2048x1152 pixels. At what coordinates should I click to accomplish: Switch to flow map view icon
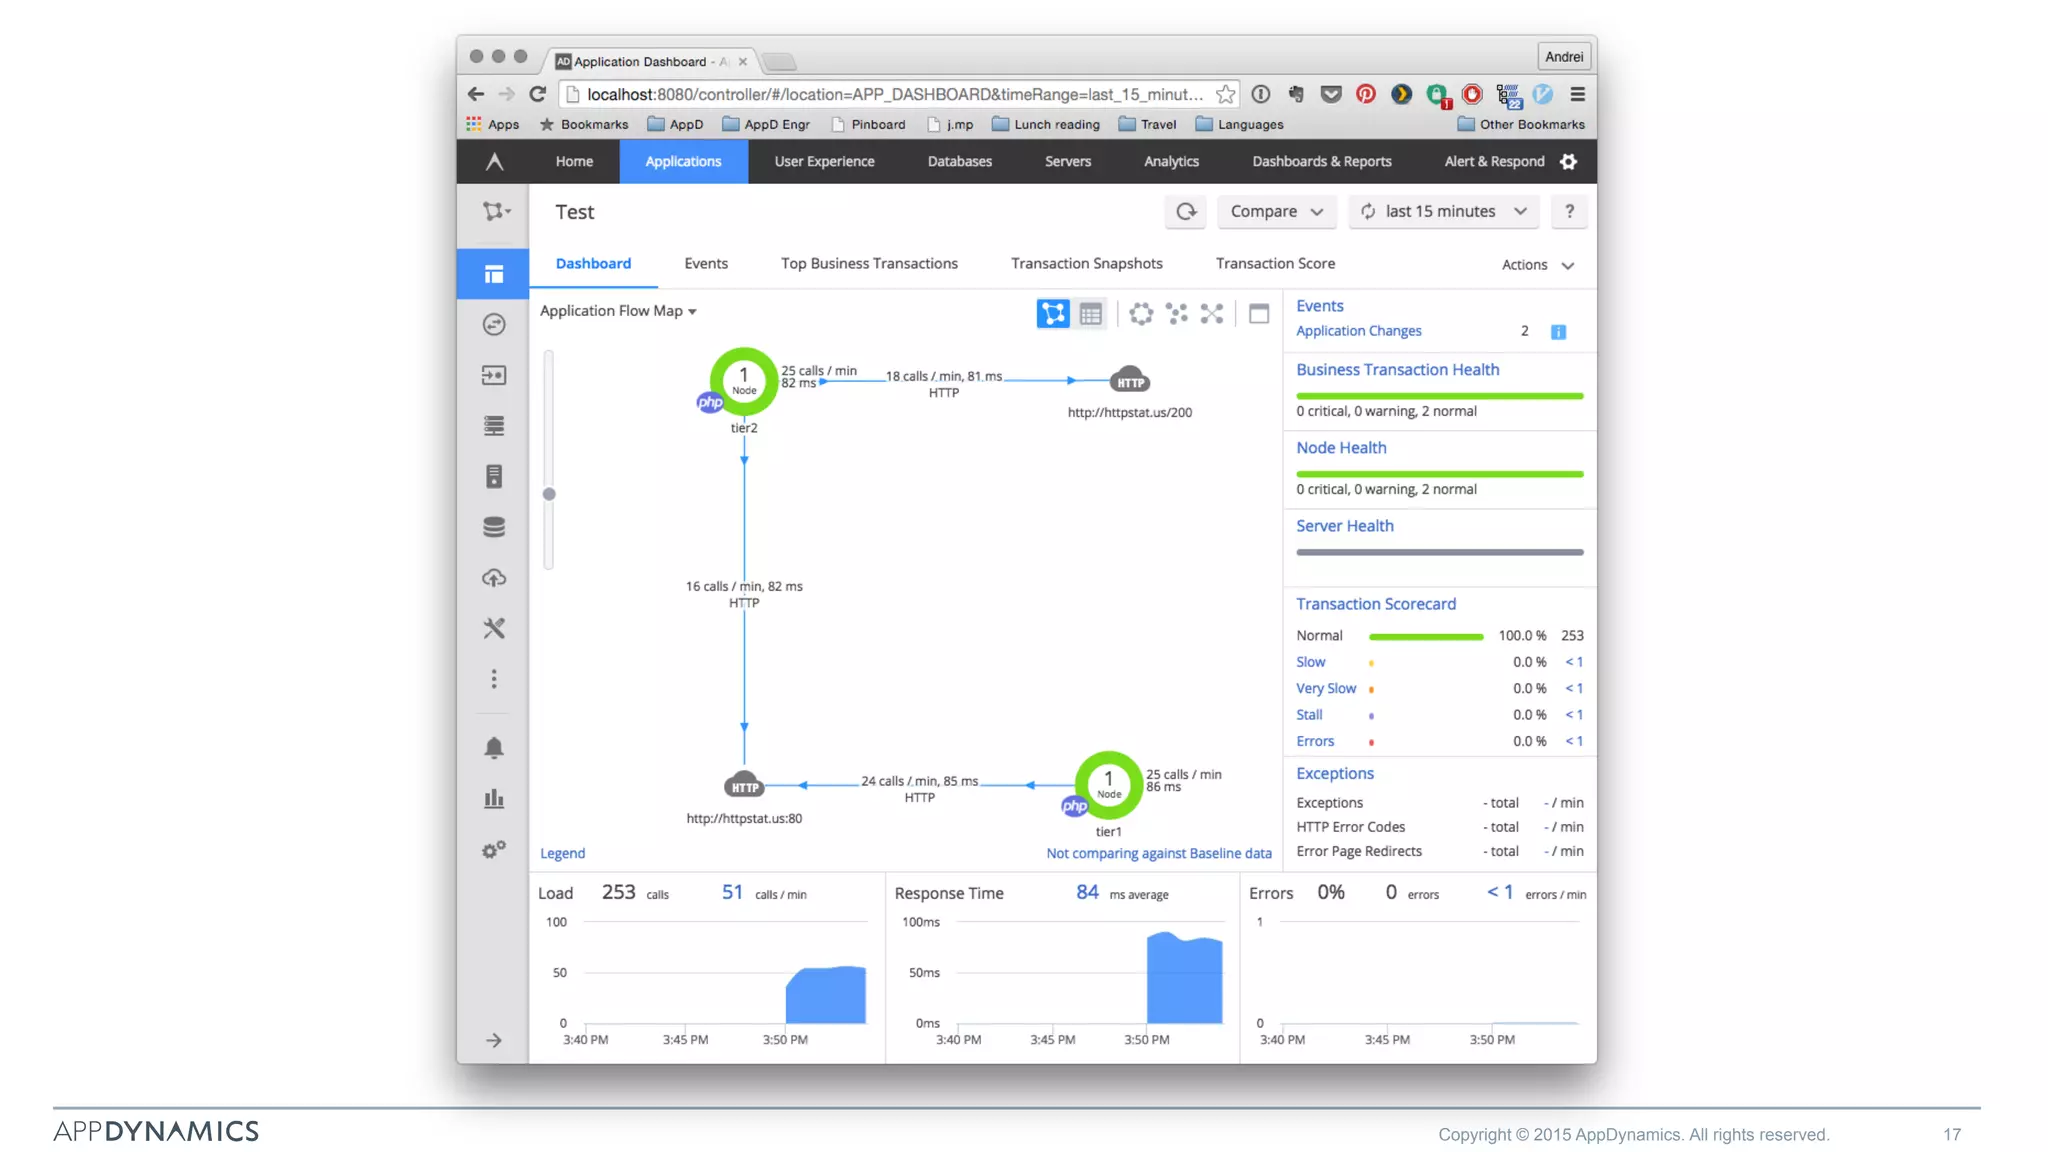(x=1053, y=314)
